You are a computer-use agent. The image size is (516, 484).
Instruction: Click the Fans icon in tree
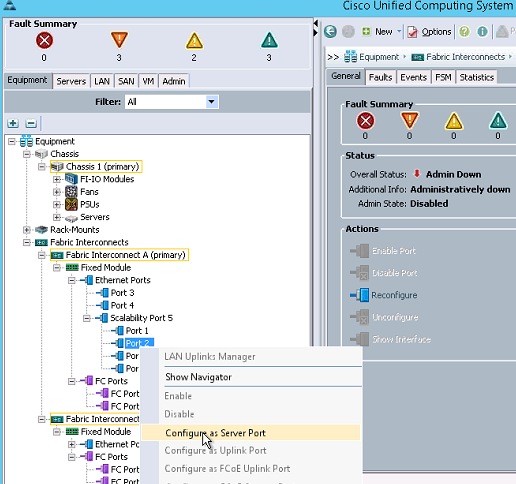71,192
